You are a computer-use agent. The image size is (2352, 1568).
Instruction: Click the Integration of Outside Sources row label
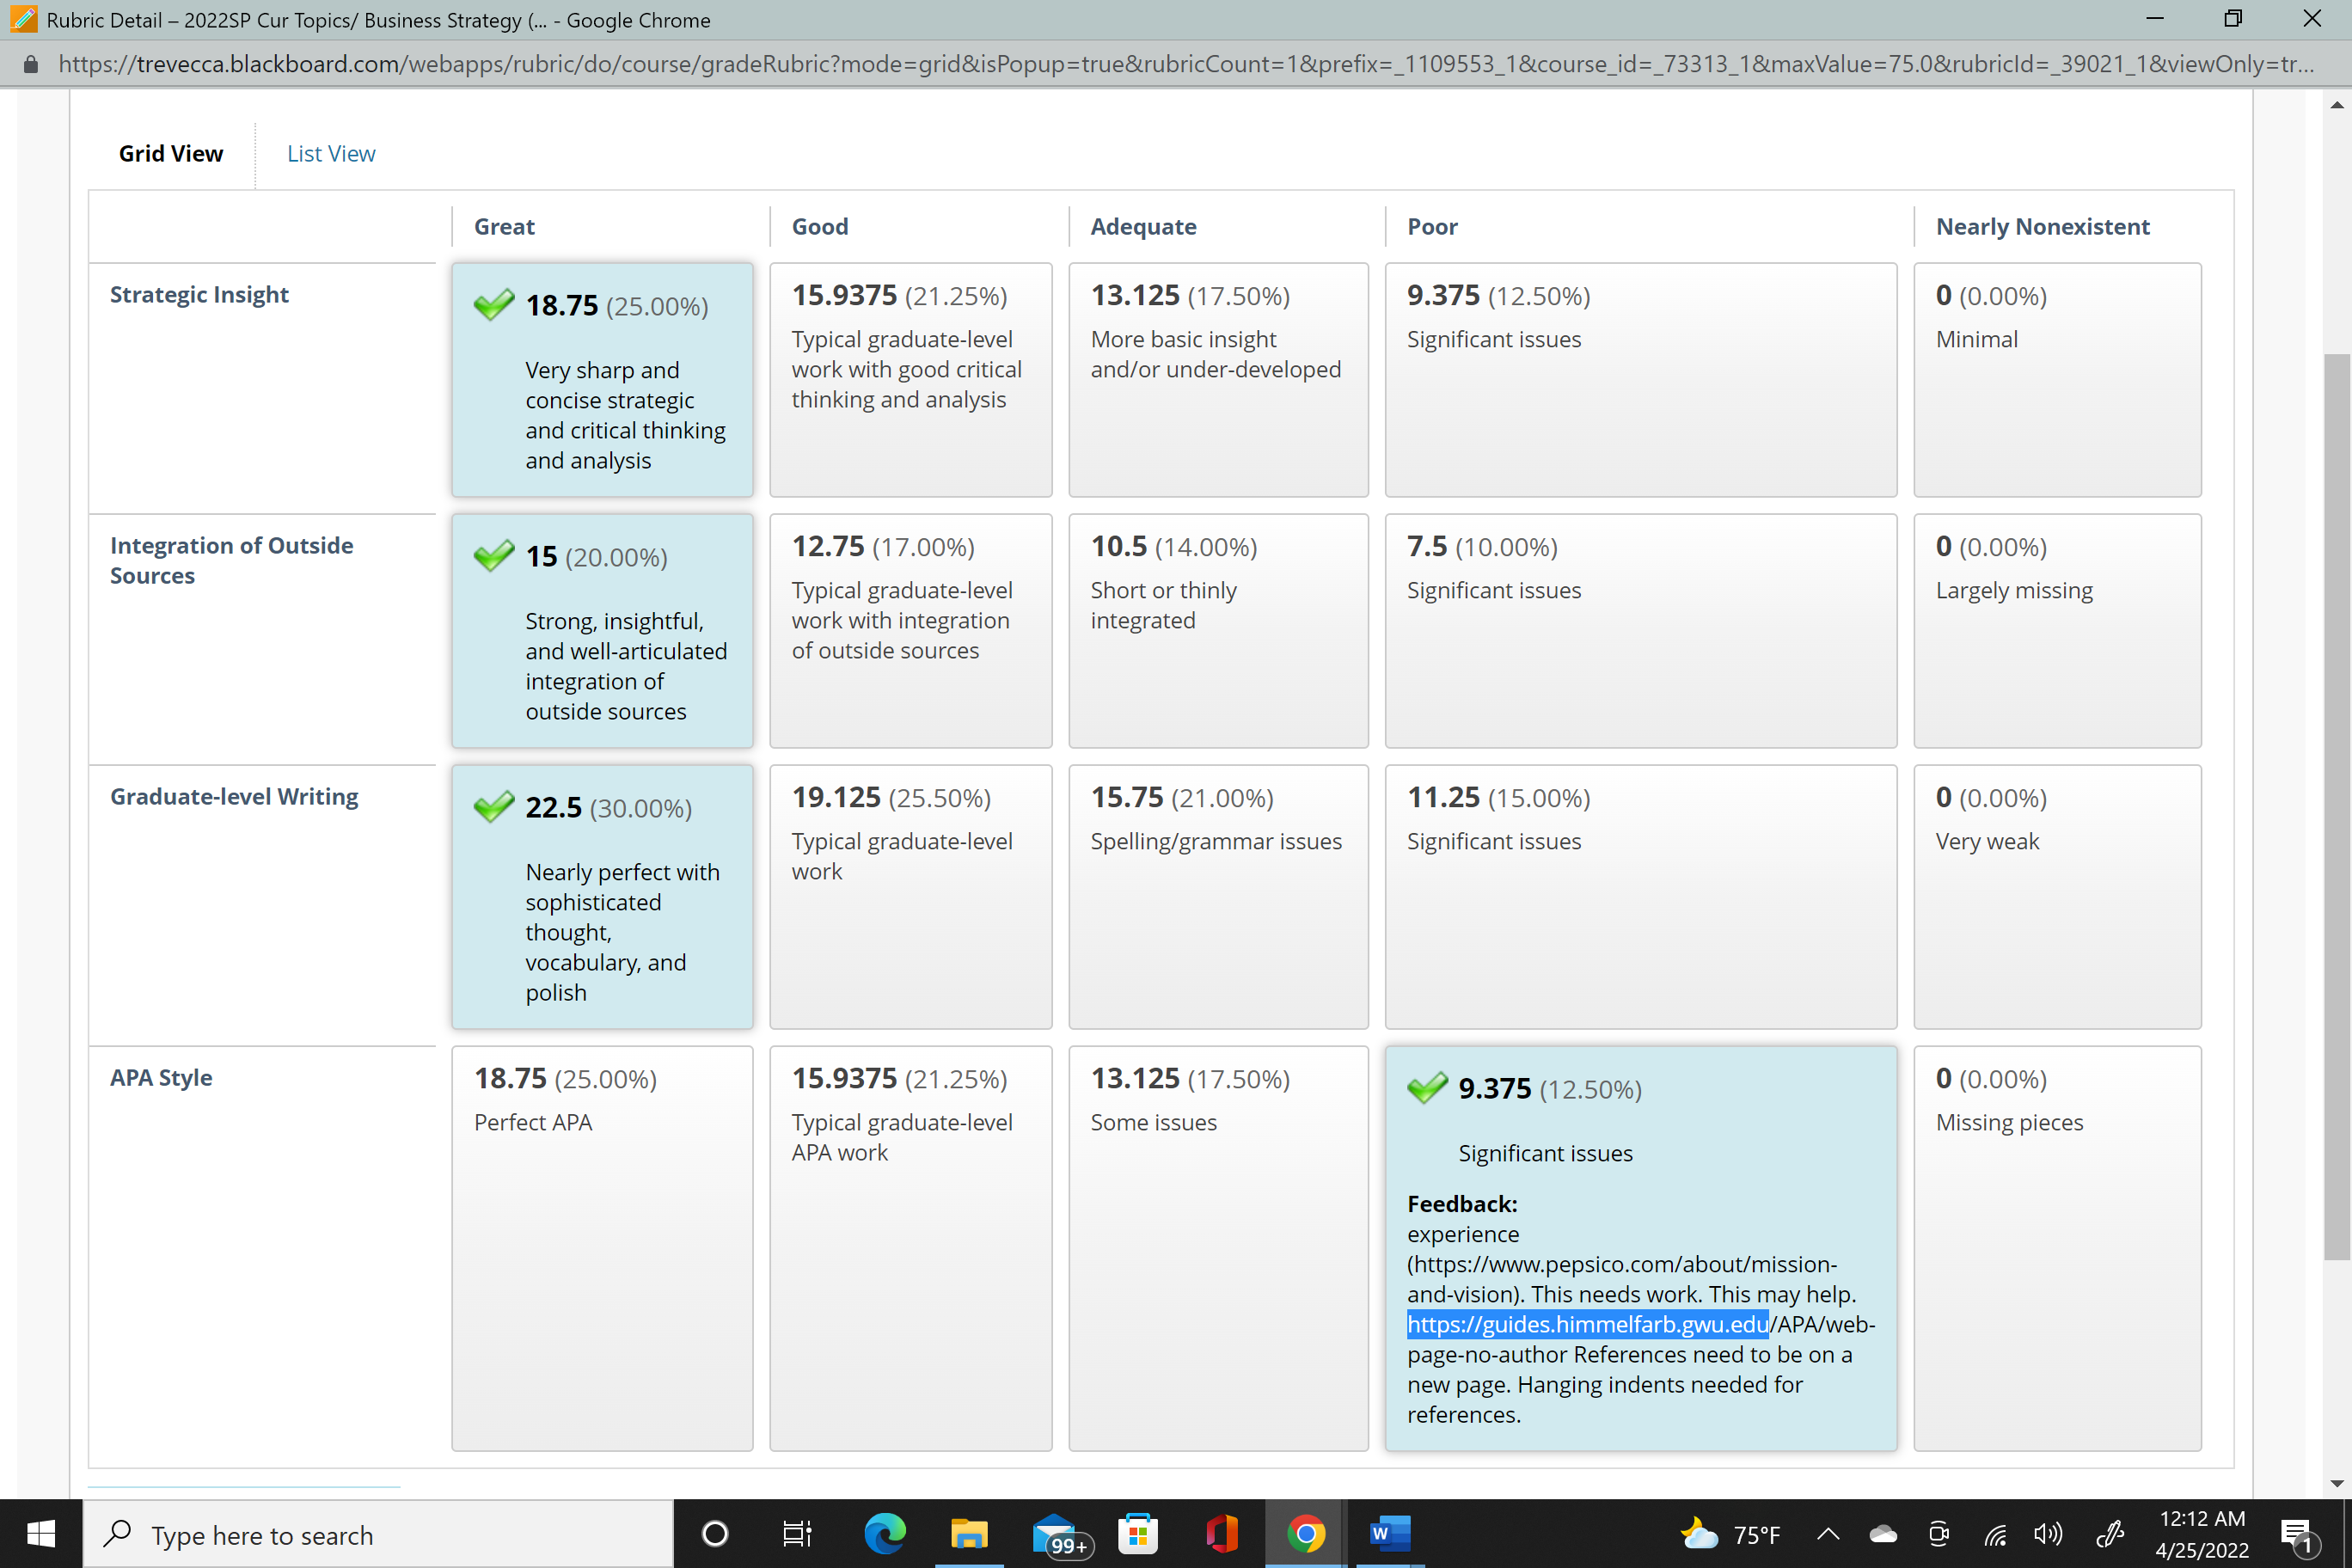[x=231, y=560]
